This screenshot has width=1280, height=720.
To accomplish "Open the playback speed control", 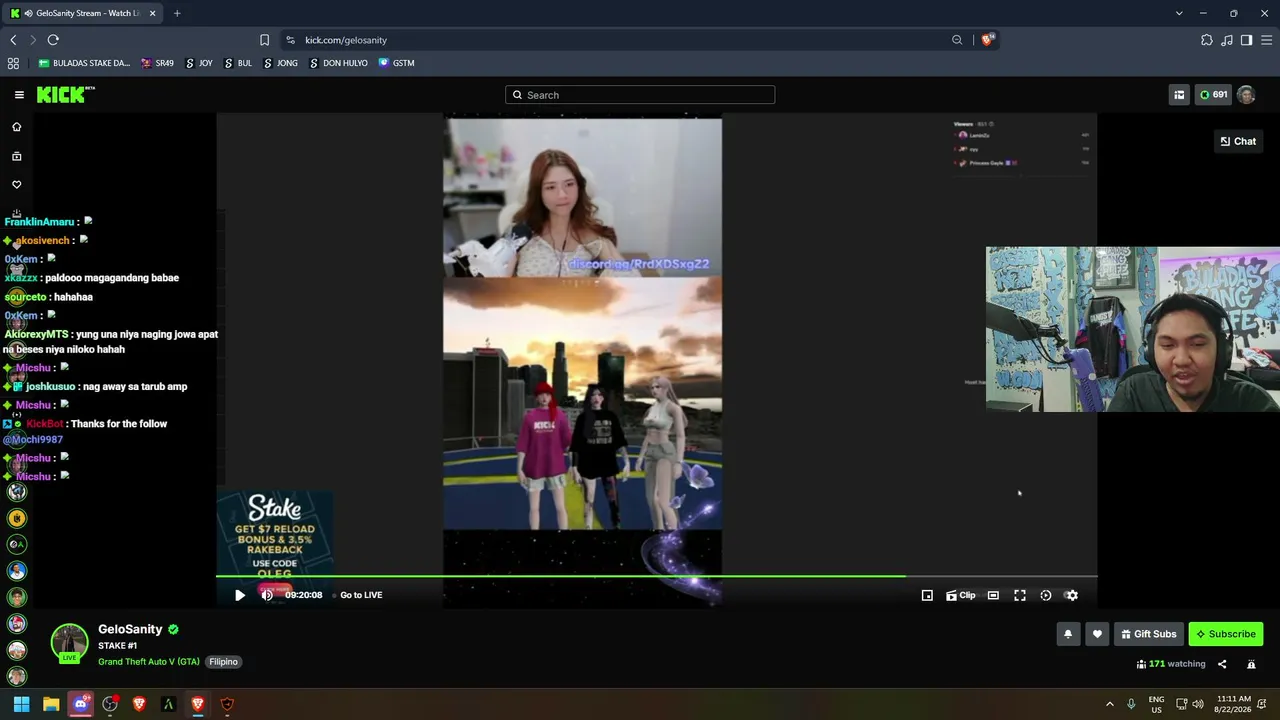I will [x=1046, y=595].
